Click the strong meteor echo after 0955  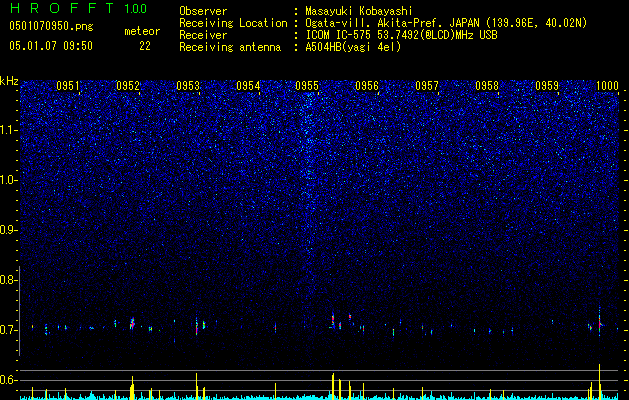point(333,320)
